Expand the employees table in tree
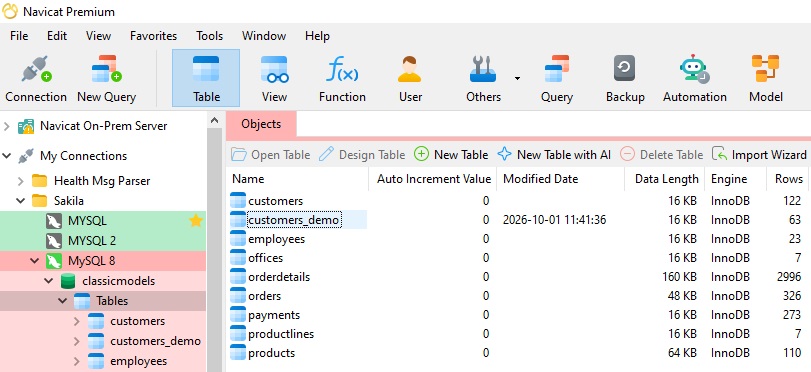Viewport: 811px width, 372px height. pos(77,361)
